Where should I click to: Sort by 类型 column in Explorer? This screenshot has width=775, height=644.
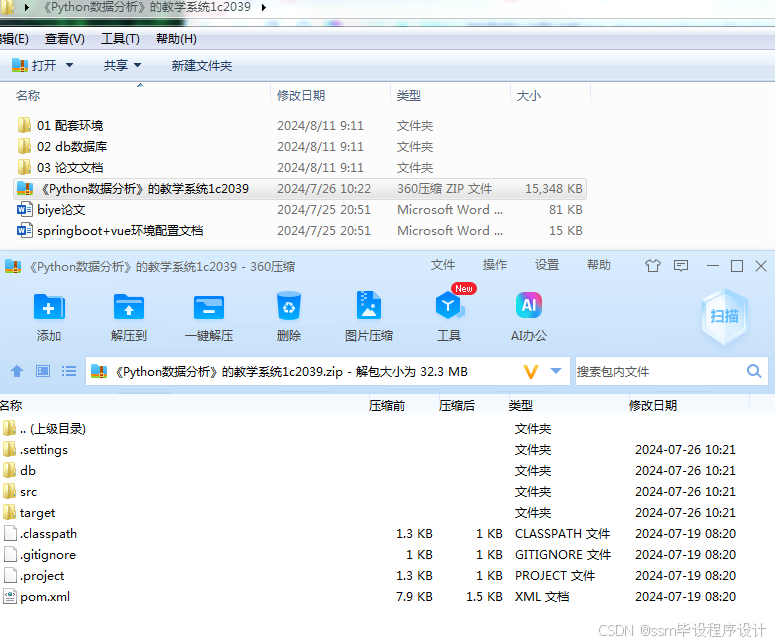(x=409, y=95)
